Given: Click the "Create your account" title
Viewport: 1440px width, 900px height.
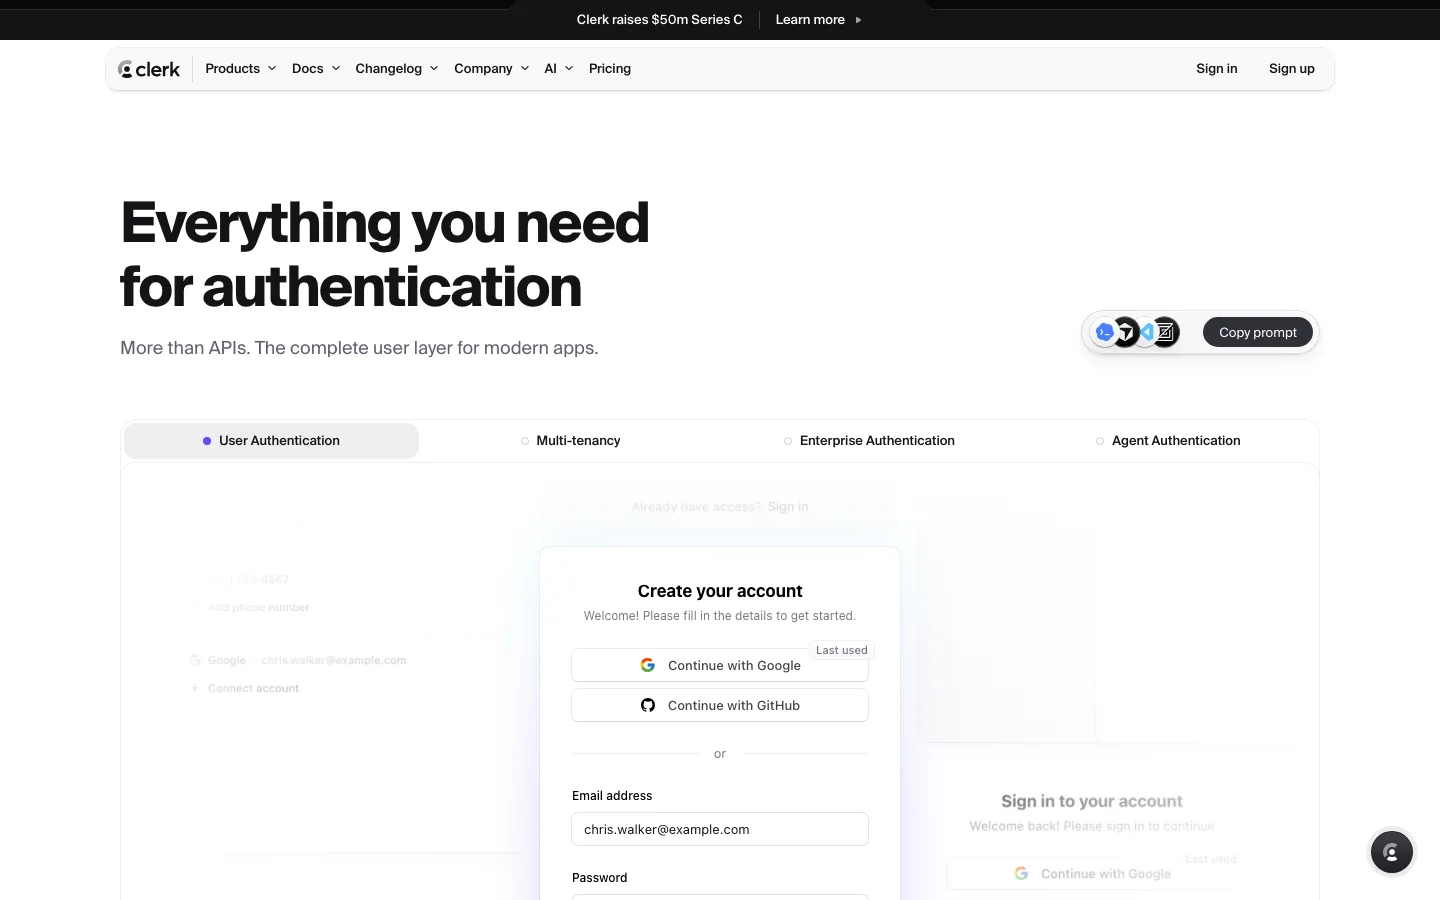Looking at the screenshot, I should coord(720,591).
